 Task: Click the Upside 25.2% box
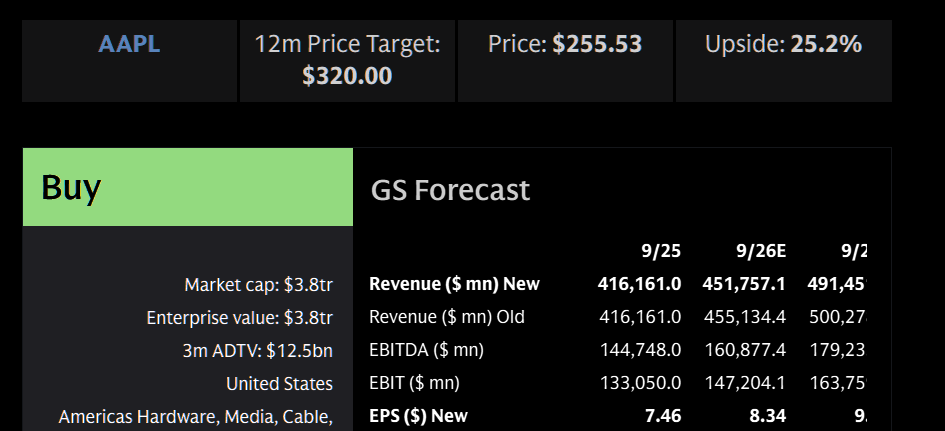pyautogui.click(x=783, y=45)
